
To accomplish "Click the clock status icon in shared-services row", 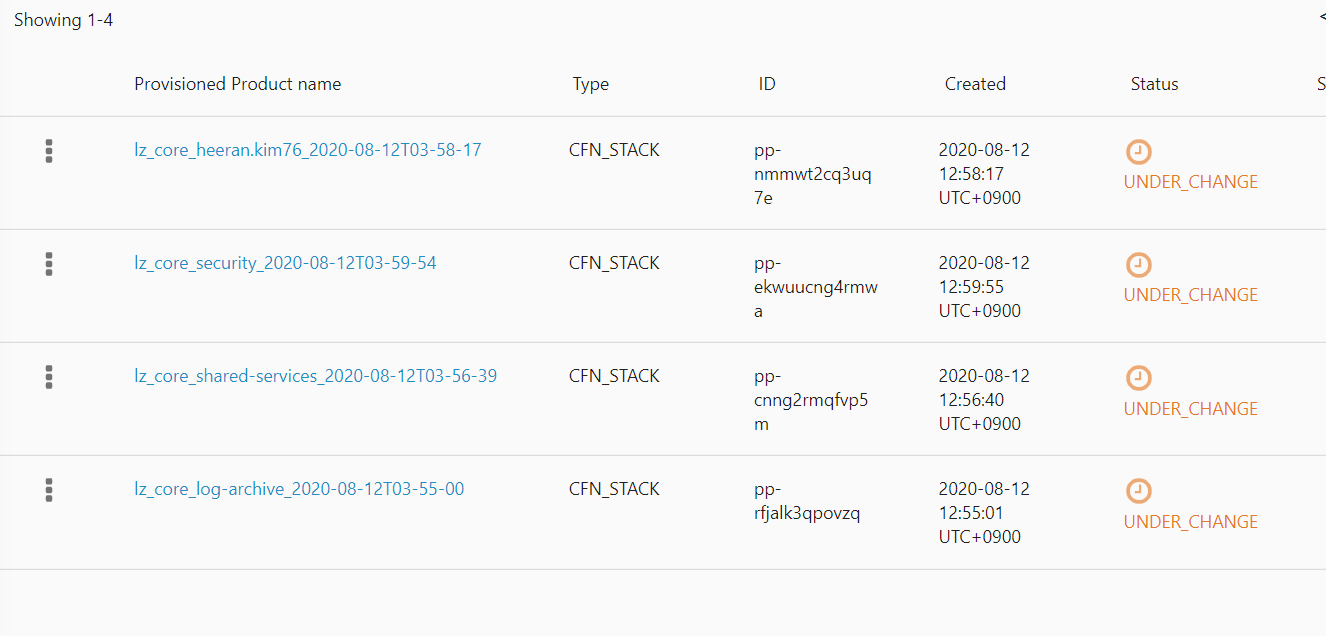I will (1139, 378).
